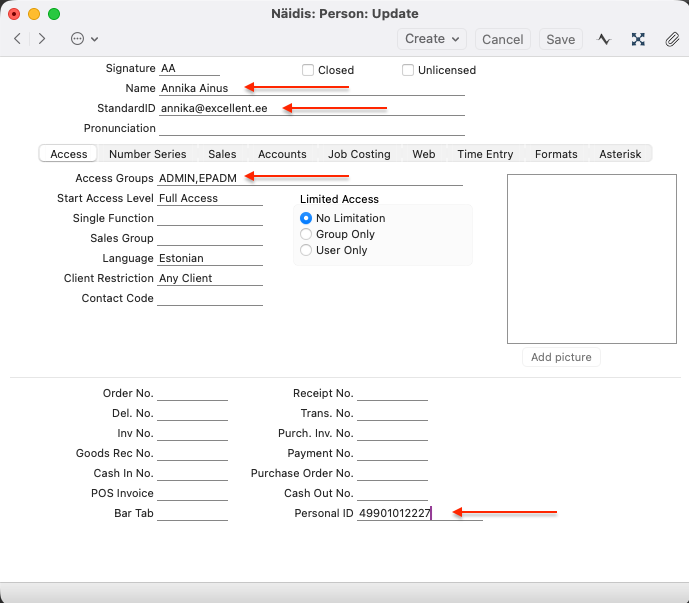Click the activity waveform icon
Screen dimensions: 689x603
pos(604,39)
